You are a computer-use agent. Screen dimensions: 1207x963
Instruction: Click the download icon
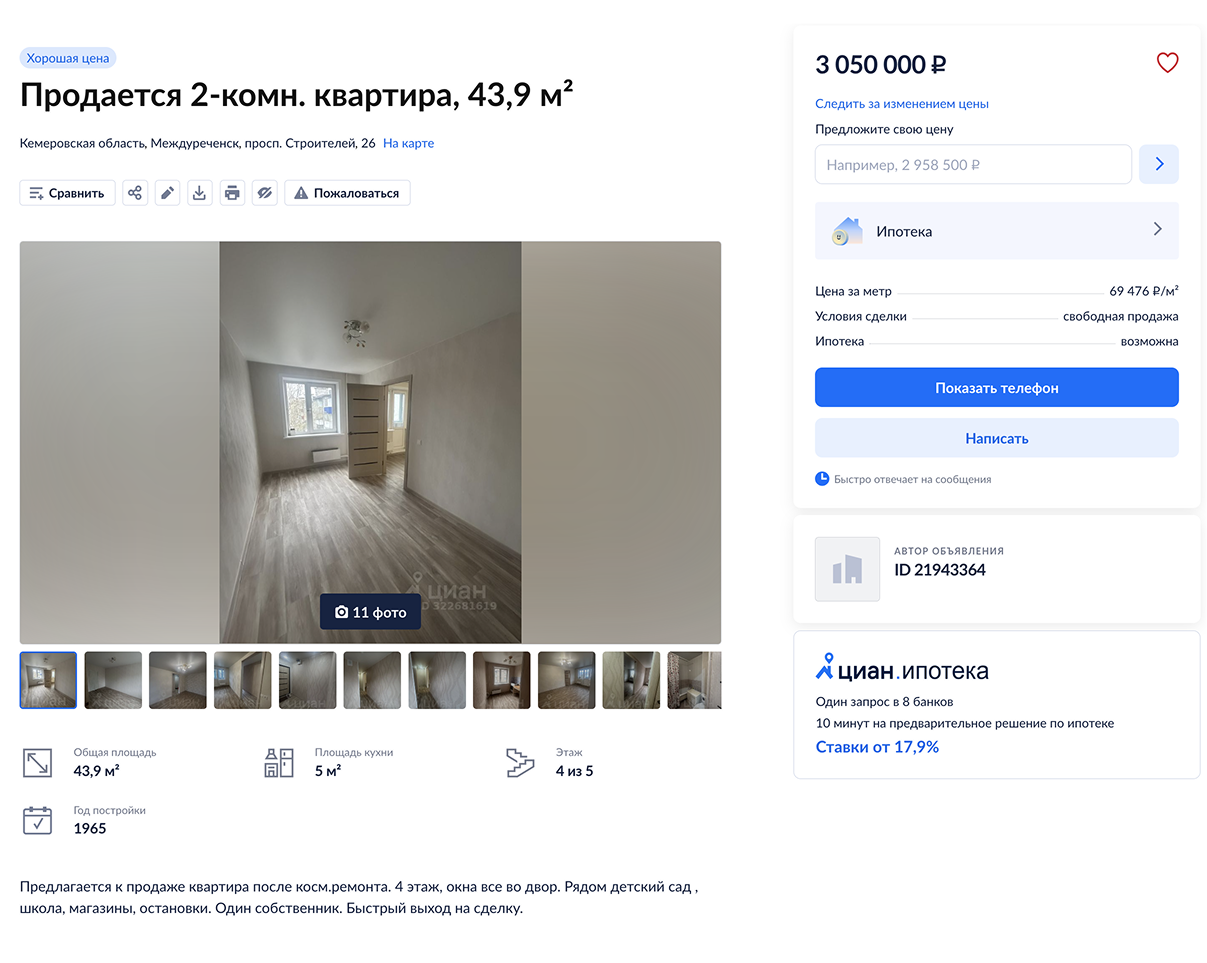(200, 193)
